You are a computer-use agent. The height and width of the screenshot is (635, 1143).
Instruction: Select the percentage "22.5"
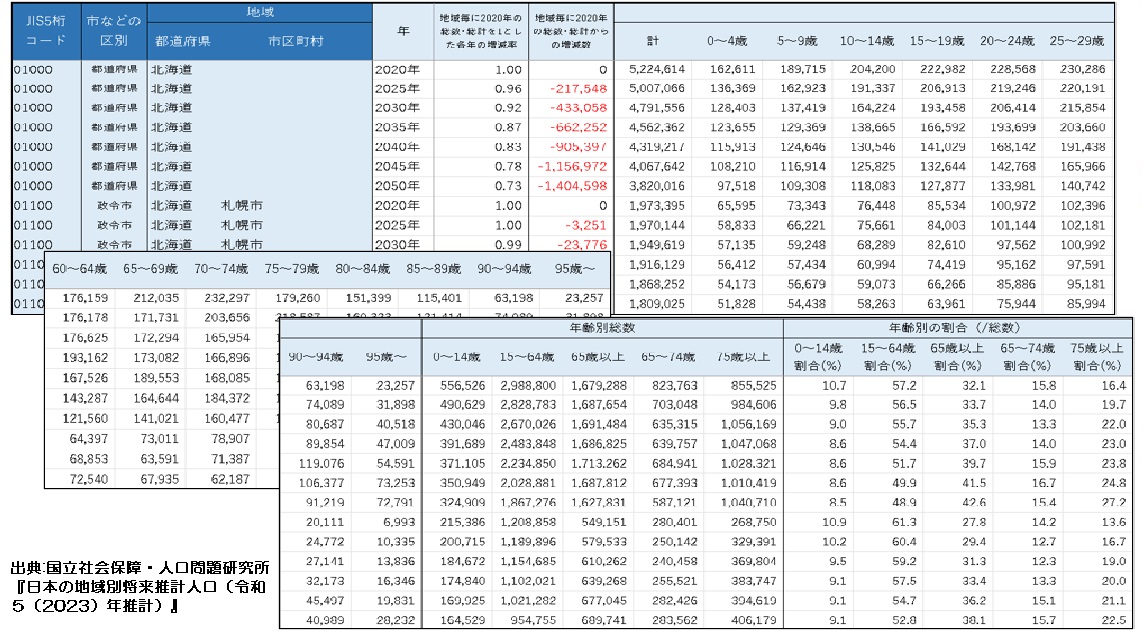click(x=1114, y=620)
